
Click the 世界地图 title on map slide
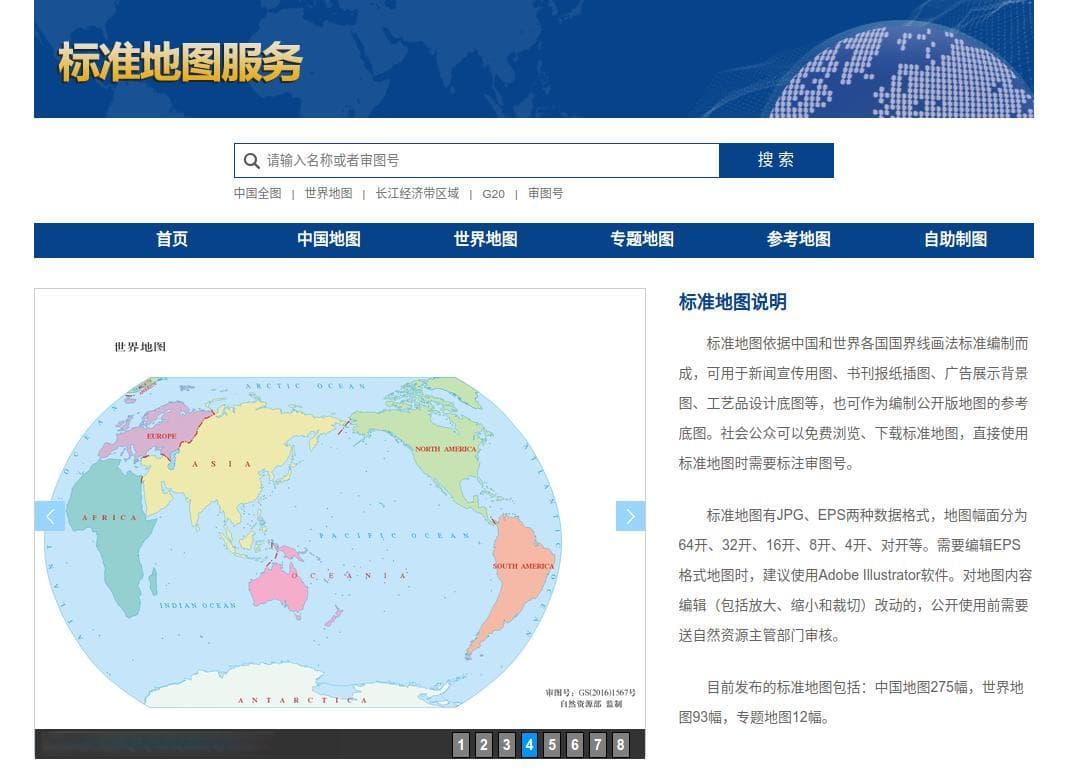(x=140, y=347)
